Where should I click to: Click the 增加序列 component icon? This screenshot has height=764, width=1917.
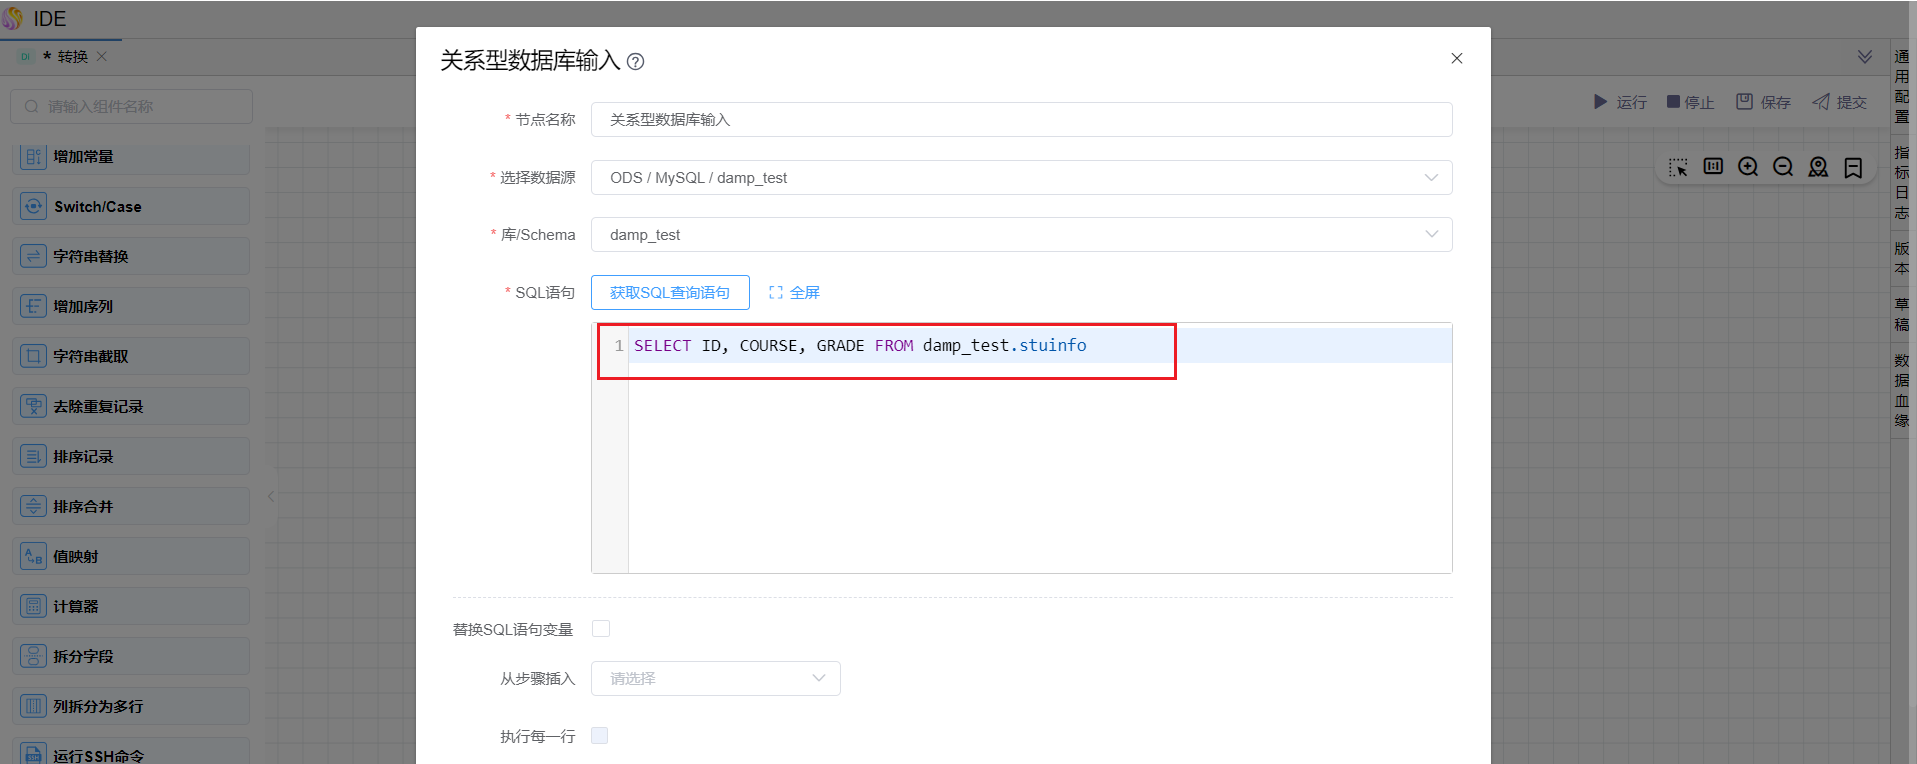coord(34,307)
